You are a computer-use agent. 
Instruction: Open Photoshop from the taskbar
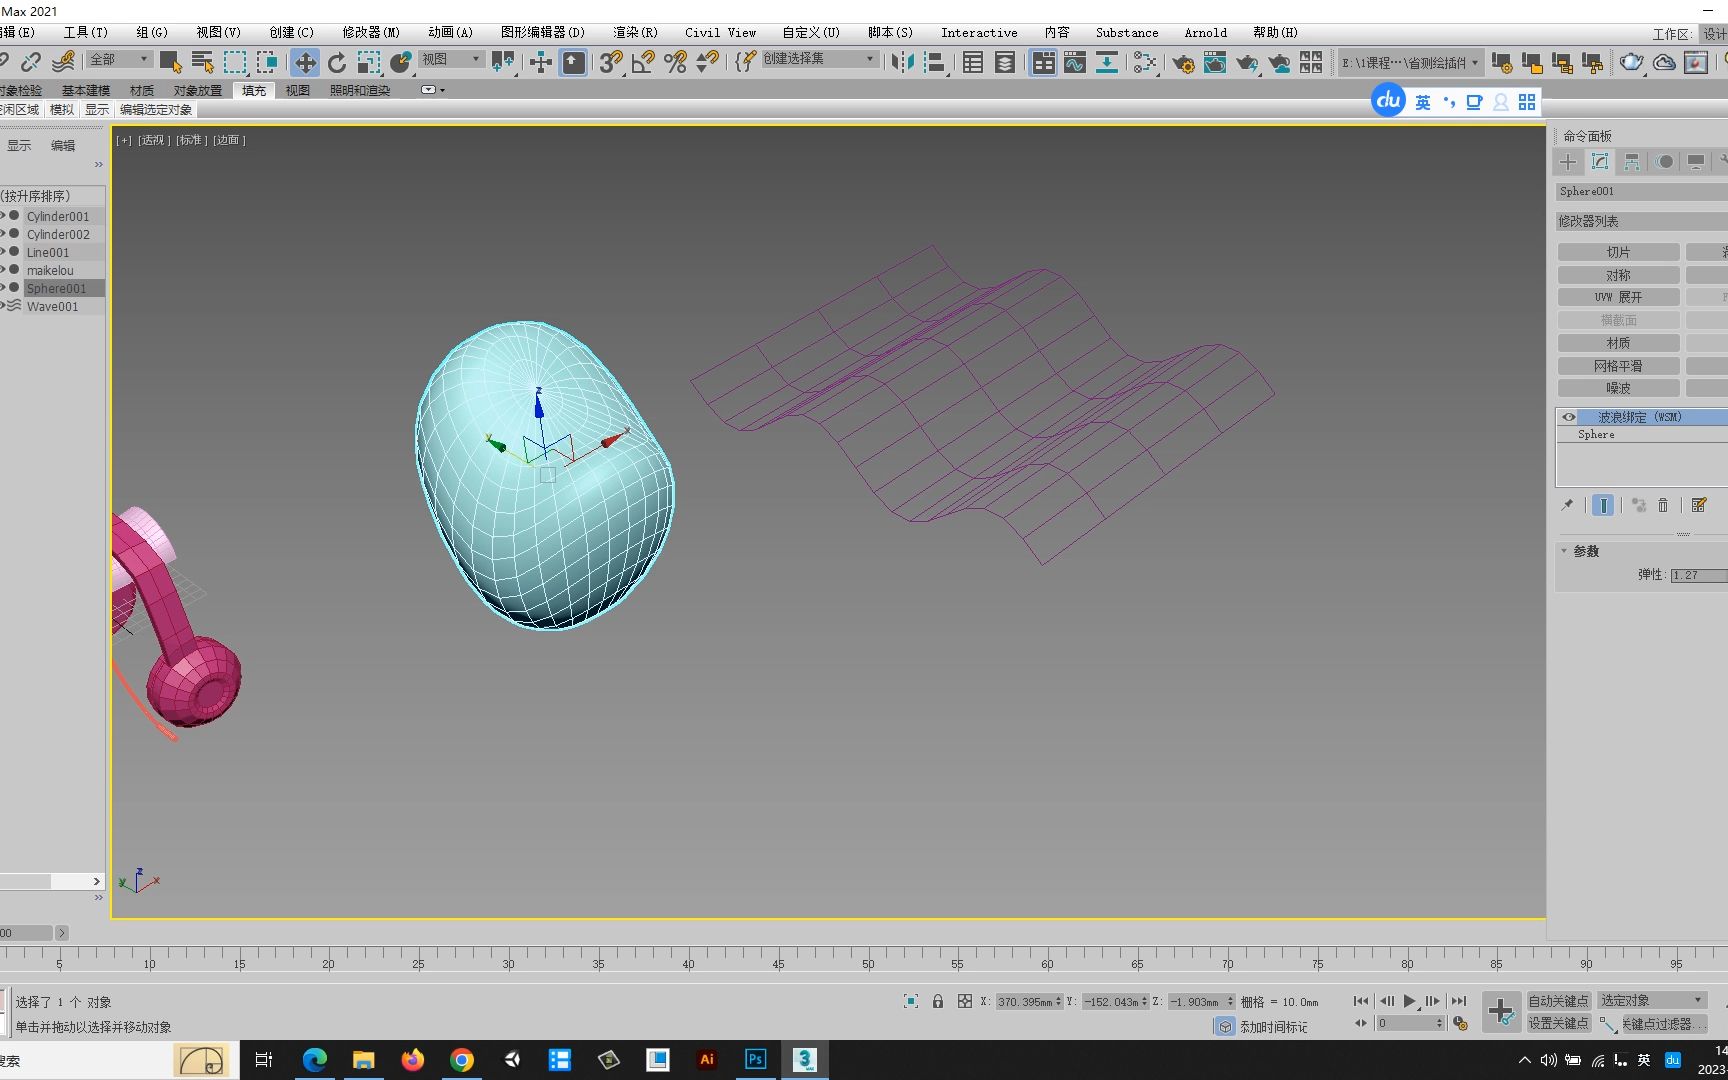pos(755,1060)
